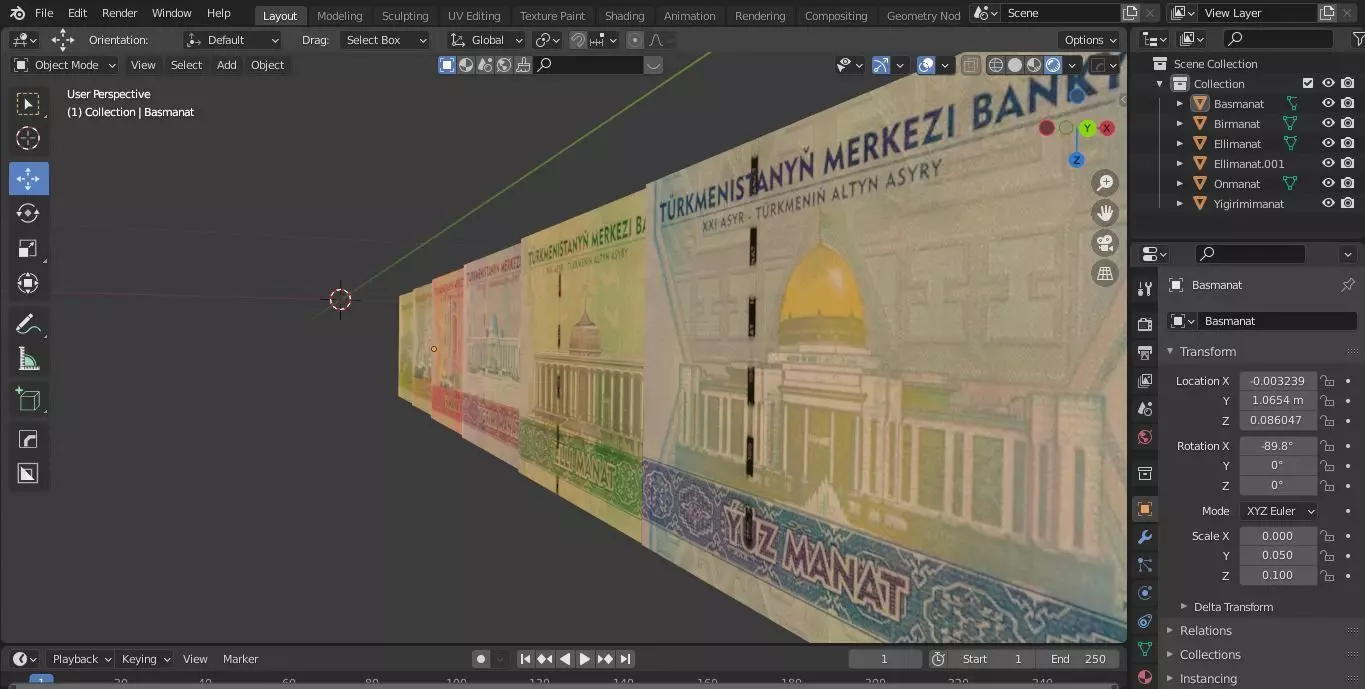This screenshot has height=689, width=1365.
Task: Click the blue Z axis gizmo ball
Action: point(1076,160)
